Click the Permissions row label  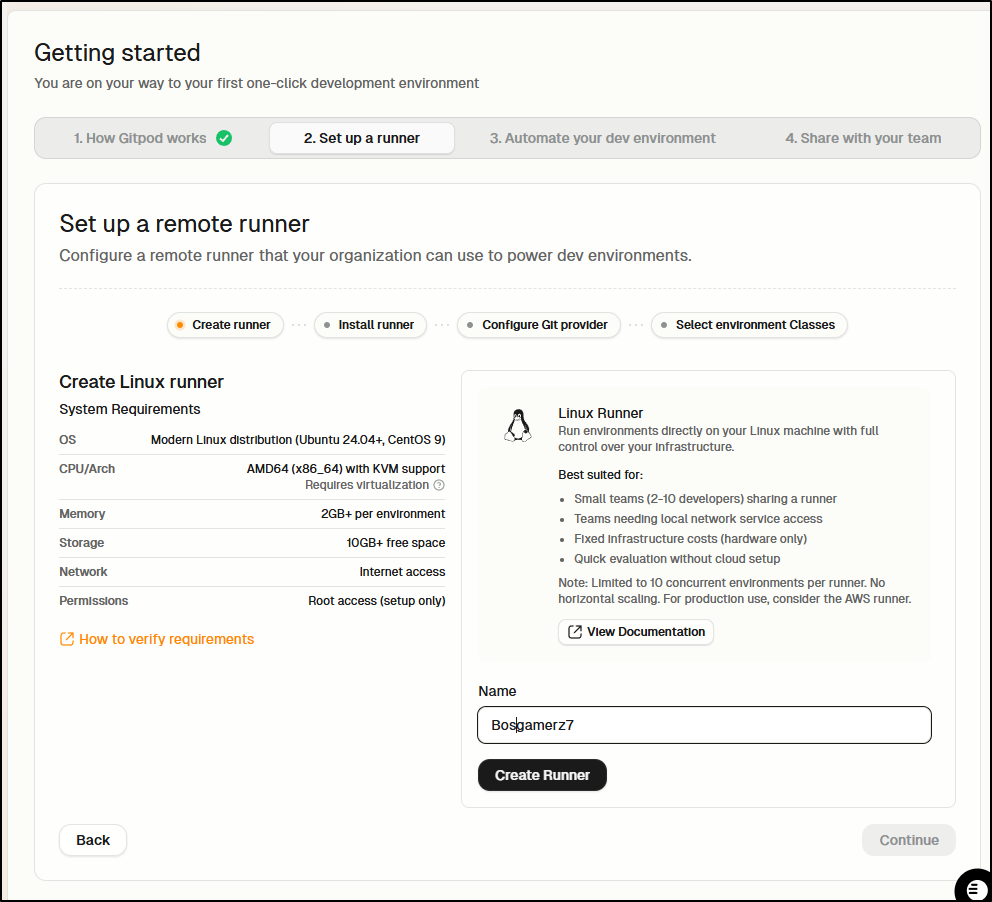(94, 601)
